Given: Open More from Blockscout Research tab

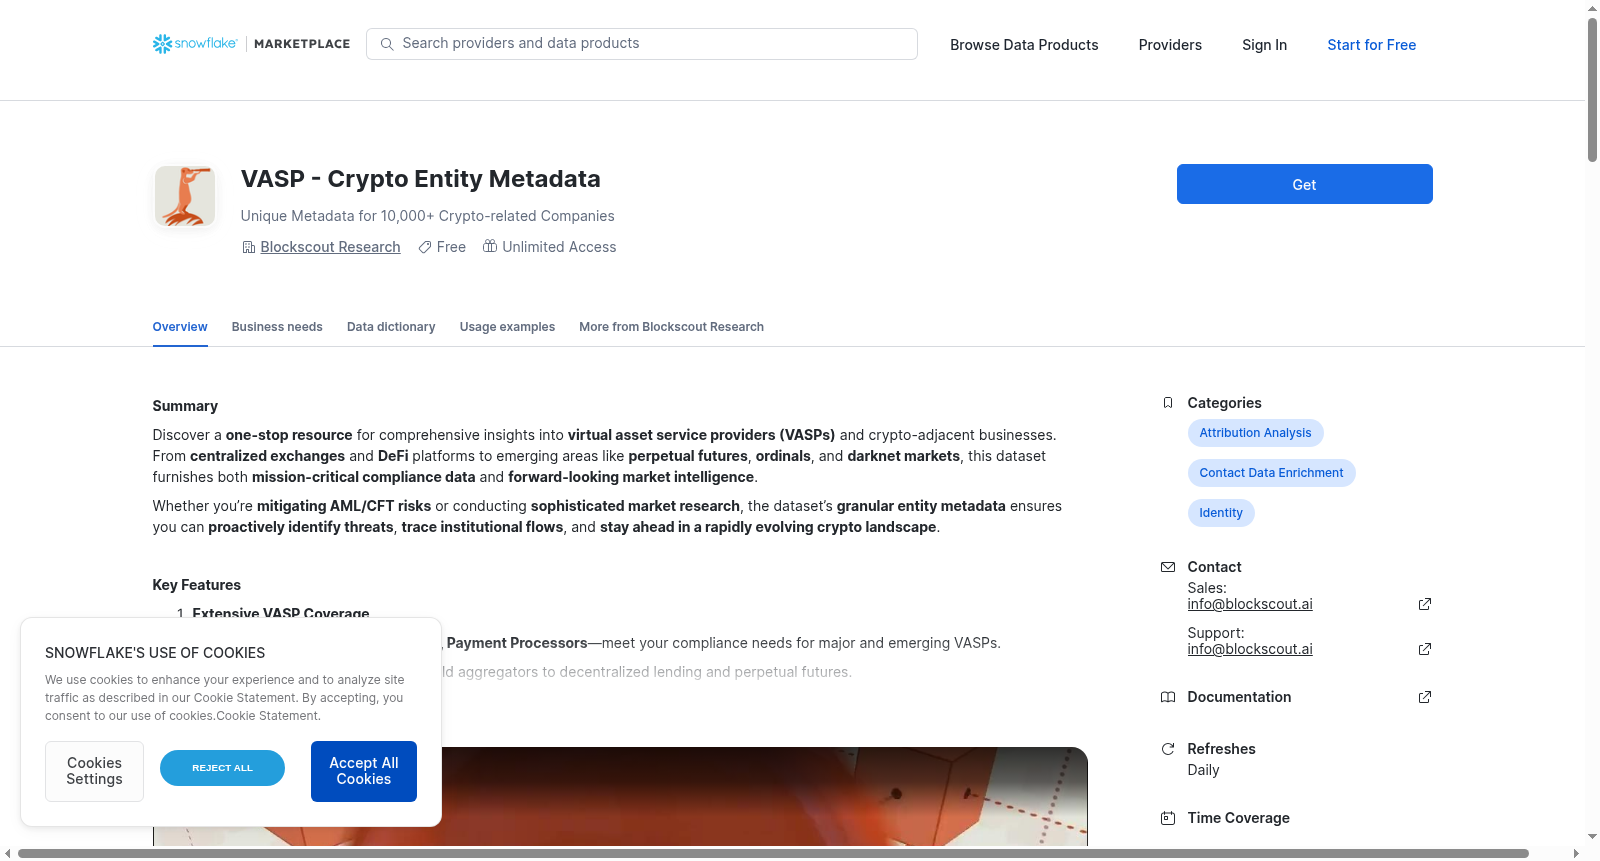Looking at the screenshot, I should pos(671,327).
